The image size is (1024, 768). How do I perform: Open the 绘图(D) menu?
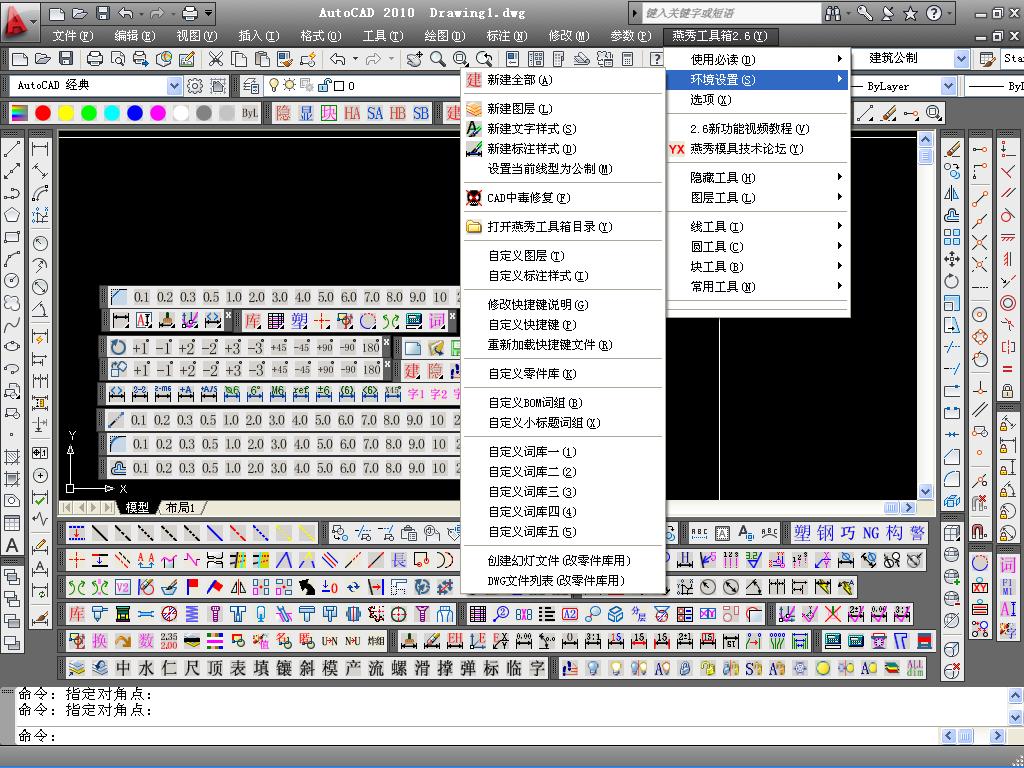pos(445,36)
